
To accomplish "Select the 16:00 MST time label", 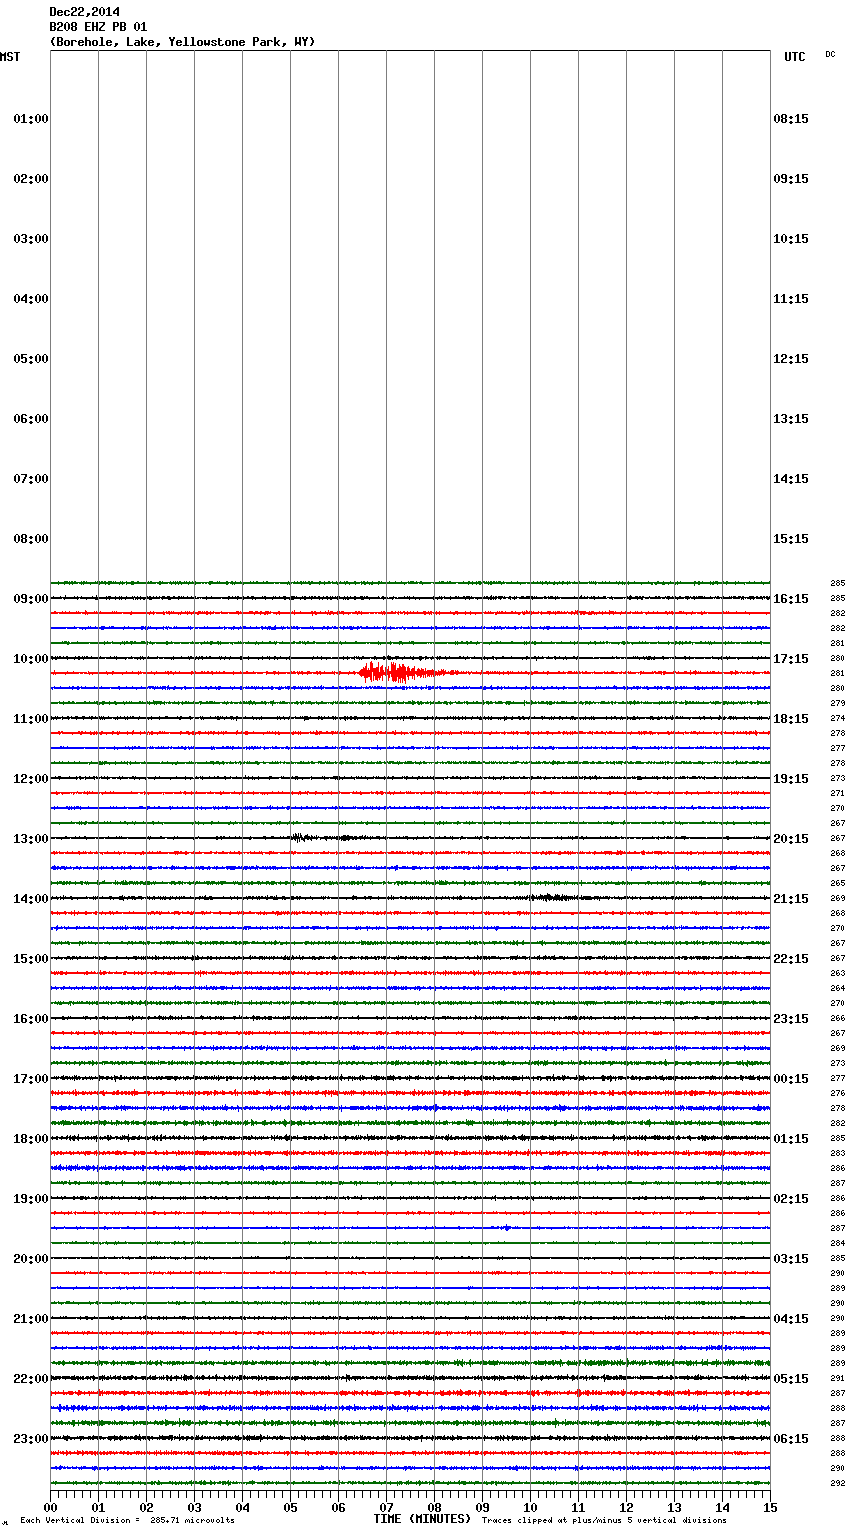I will [31, 1019].
